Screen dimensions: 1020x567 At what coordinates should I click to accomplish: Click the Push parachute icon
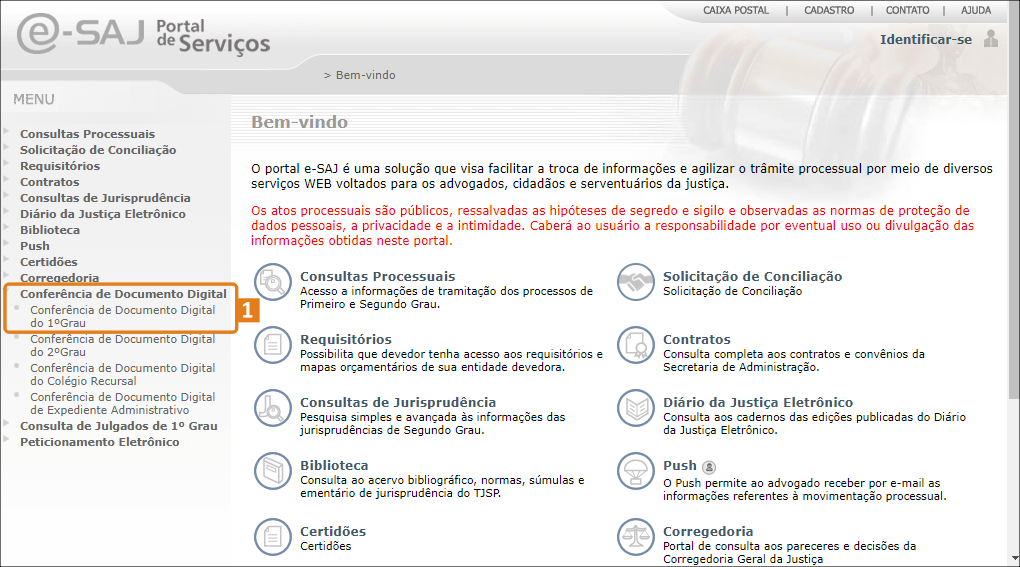pyautogui.click(x=636, y=471)
